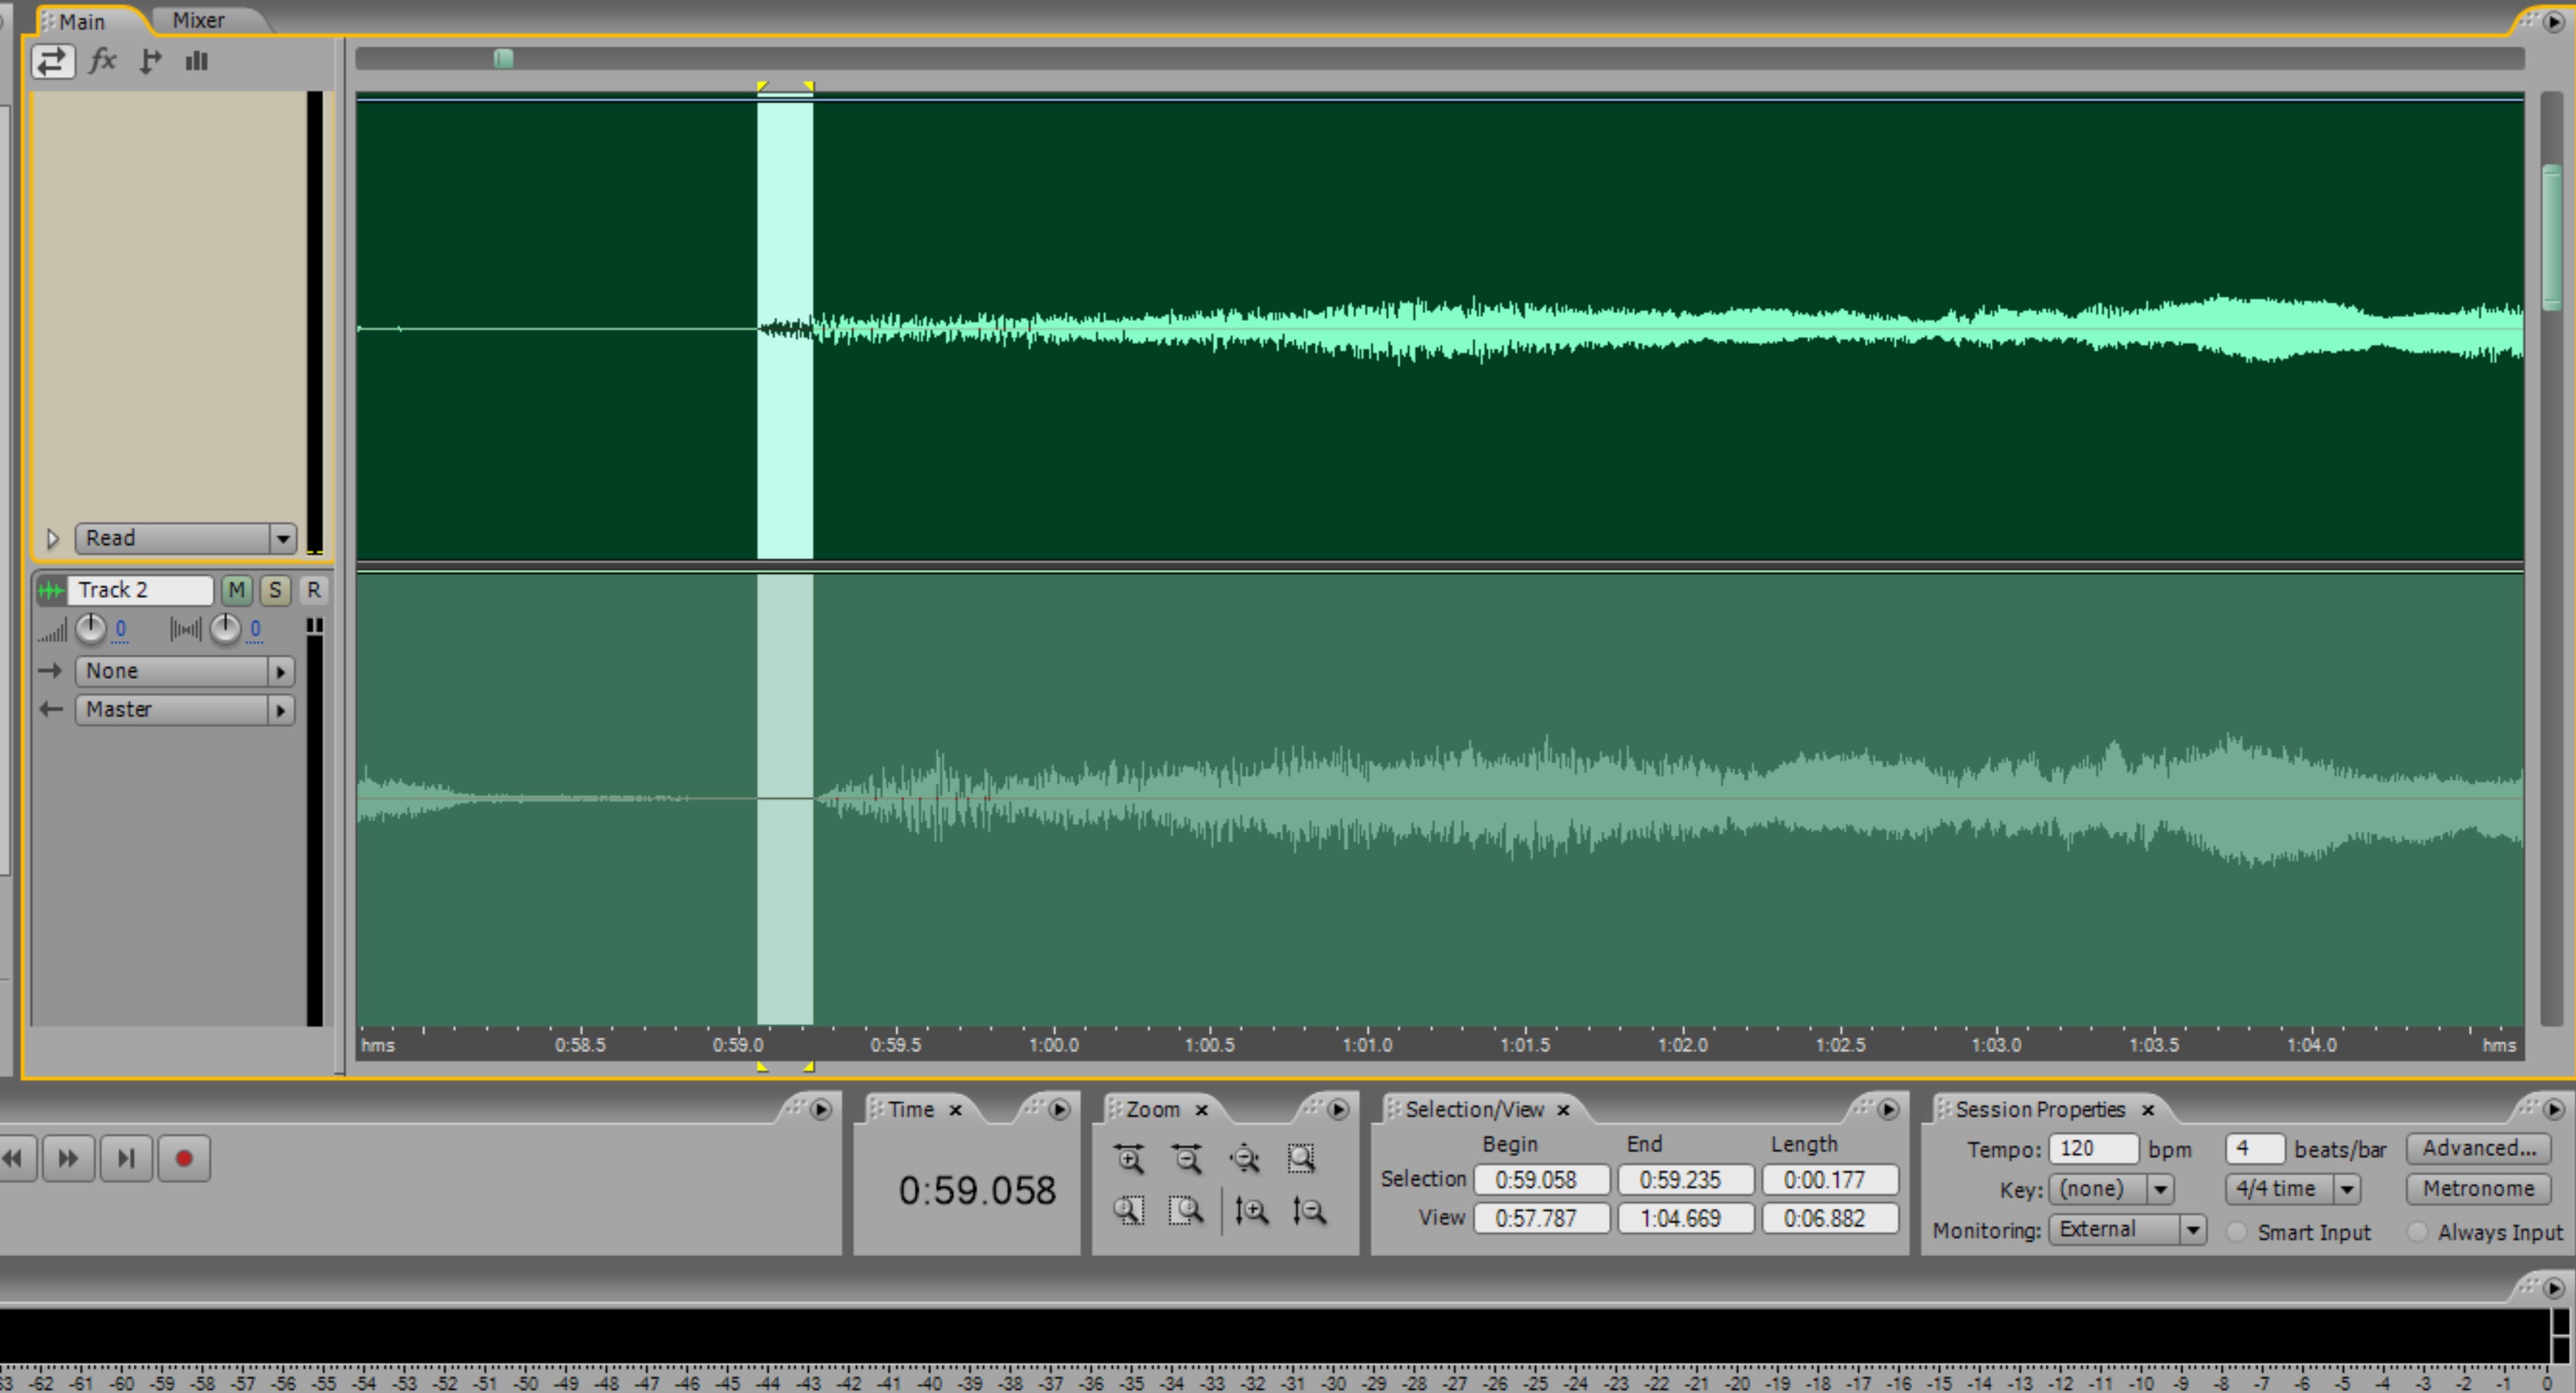Click Zoom Out Full Both Axes icon
The image size is (2576, 1393).
(x=1245, y=1159)
